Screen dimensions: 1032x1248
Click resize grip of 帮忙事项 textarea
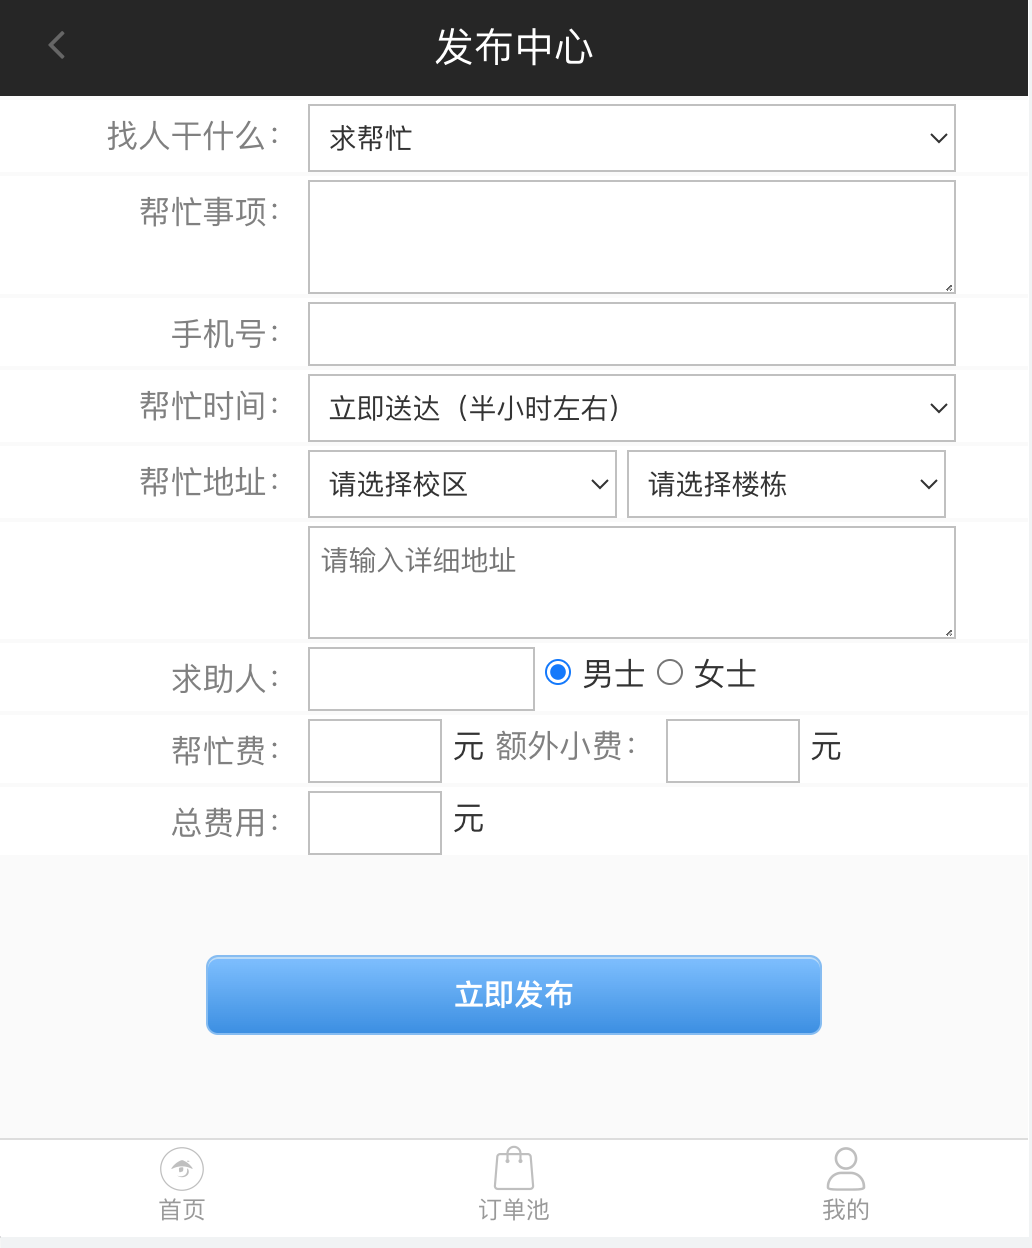(948, 287)
